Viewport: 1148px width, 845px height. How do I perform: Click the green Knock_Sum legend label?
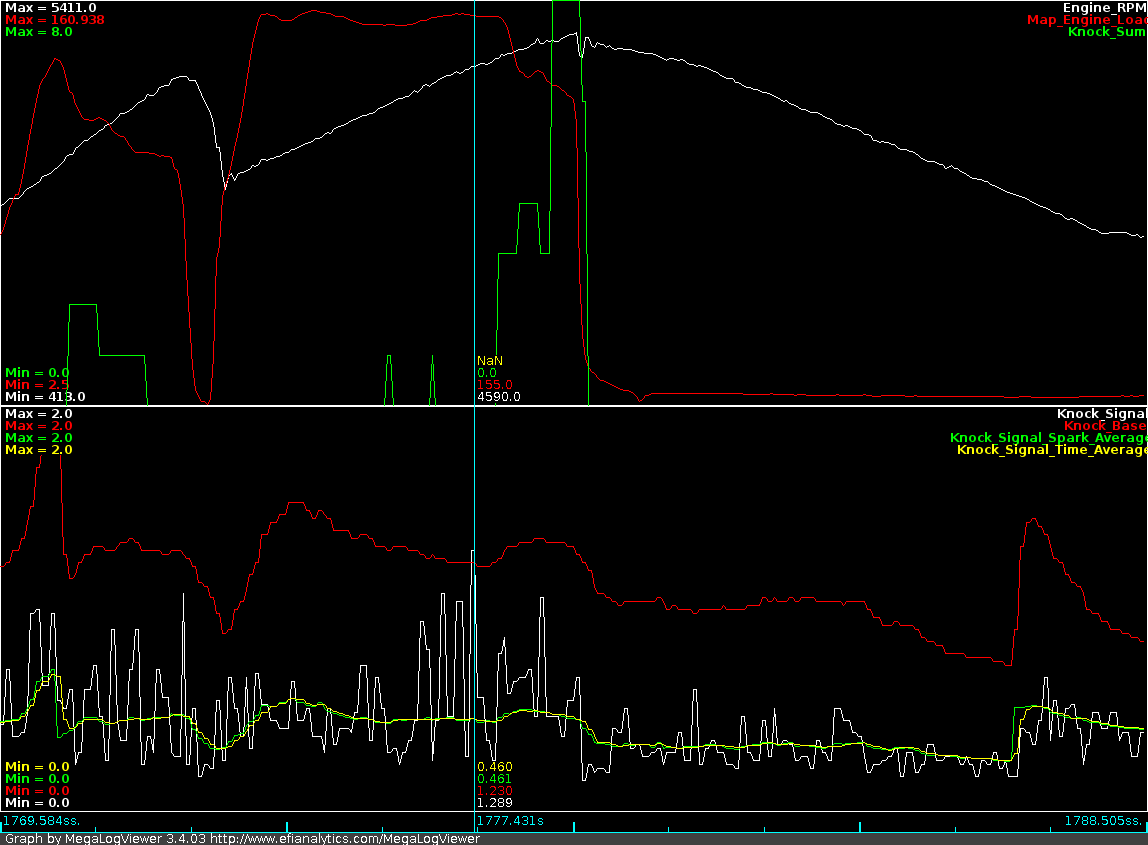click(x=1106, y=32)
